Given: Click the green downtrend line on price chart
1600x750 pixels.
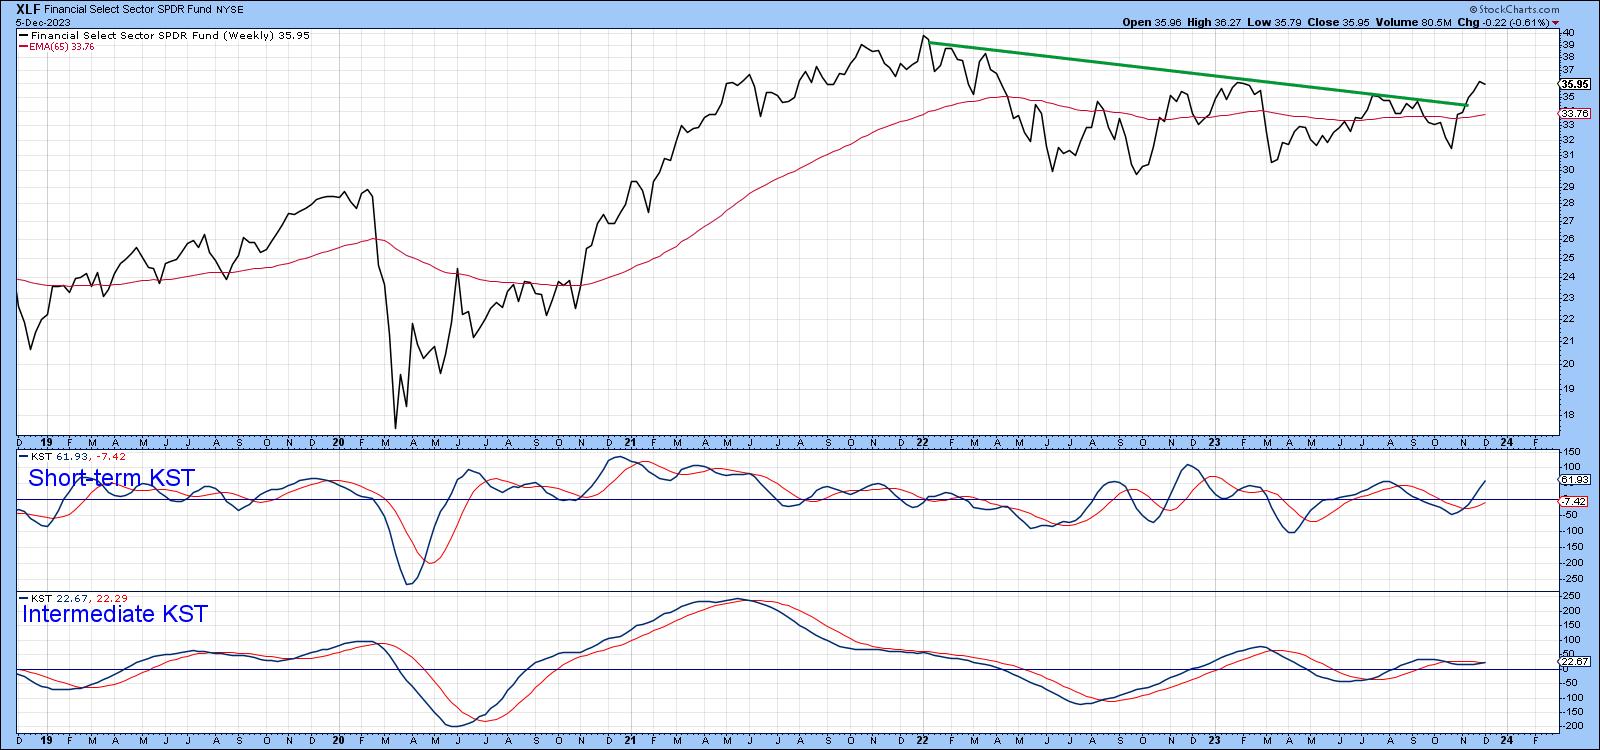Looking at the screenshot, I should point(1197,73).
